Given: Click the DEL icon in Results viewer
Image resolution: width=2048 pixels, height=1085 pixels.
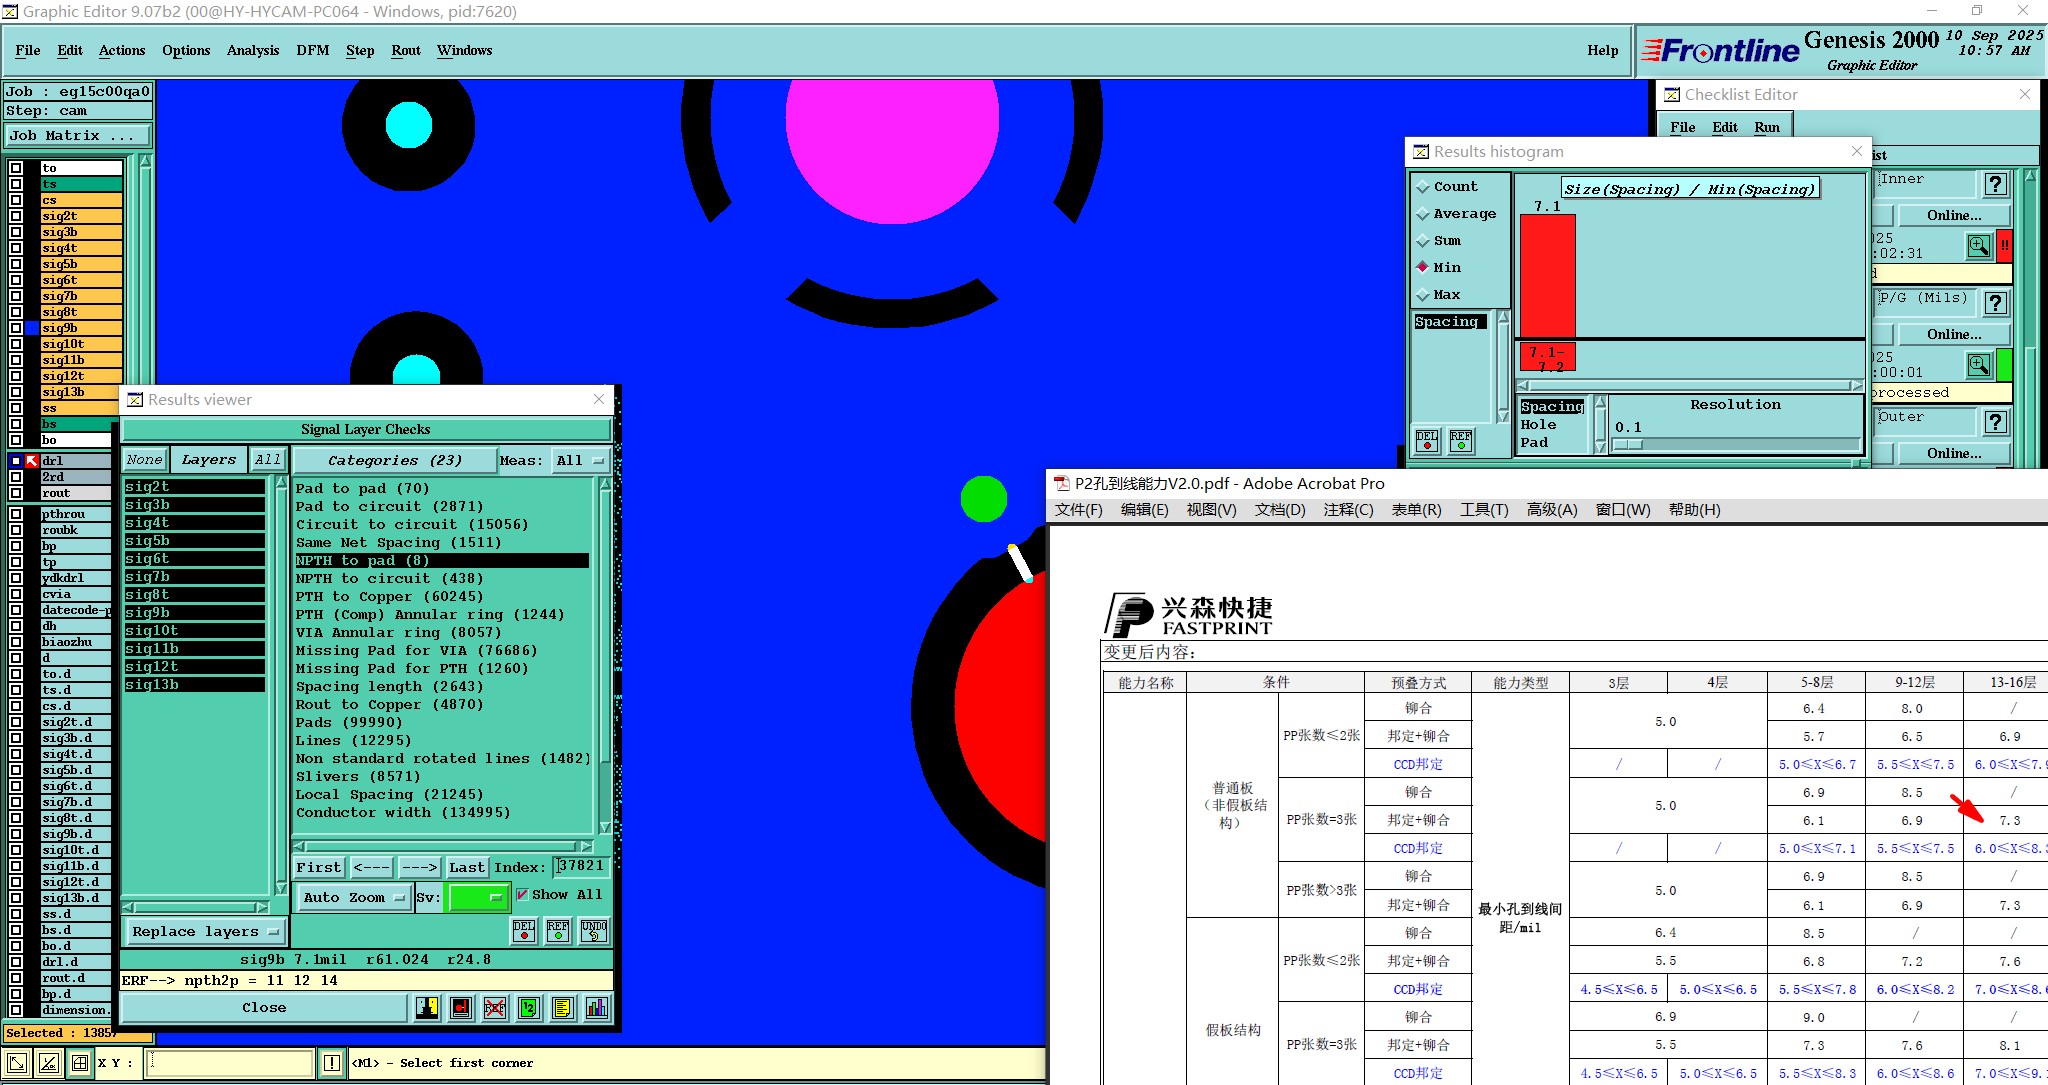Looking at the screenshot, I should [x=524, y=931].
